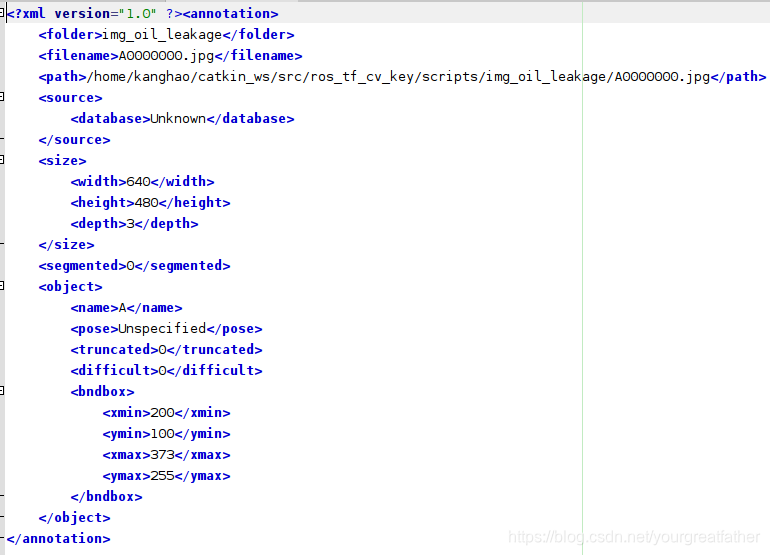Screen dimensions: 770x555
Task: Click the ymax value 255
Action: (x=163, y=476)
